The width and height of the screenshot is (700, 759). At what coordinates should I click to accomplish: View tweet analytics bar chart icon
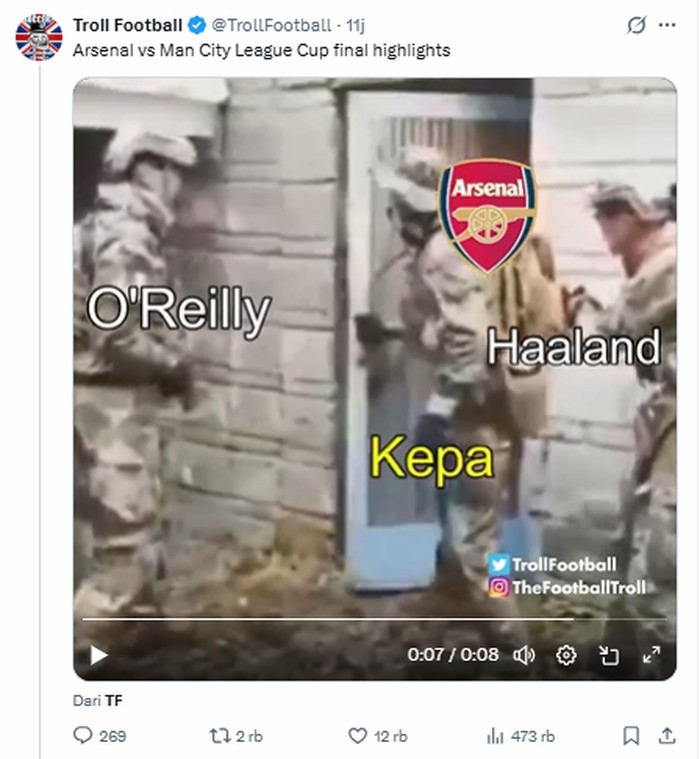click(x=494, y=736)
